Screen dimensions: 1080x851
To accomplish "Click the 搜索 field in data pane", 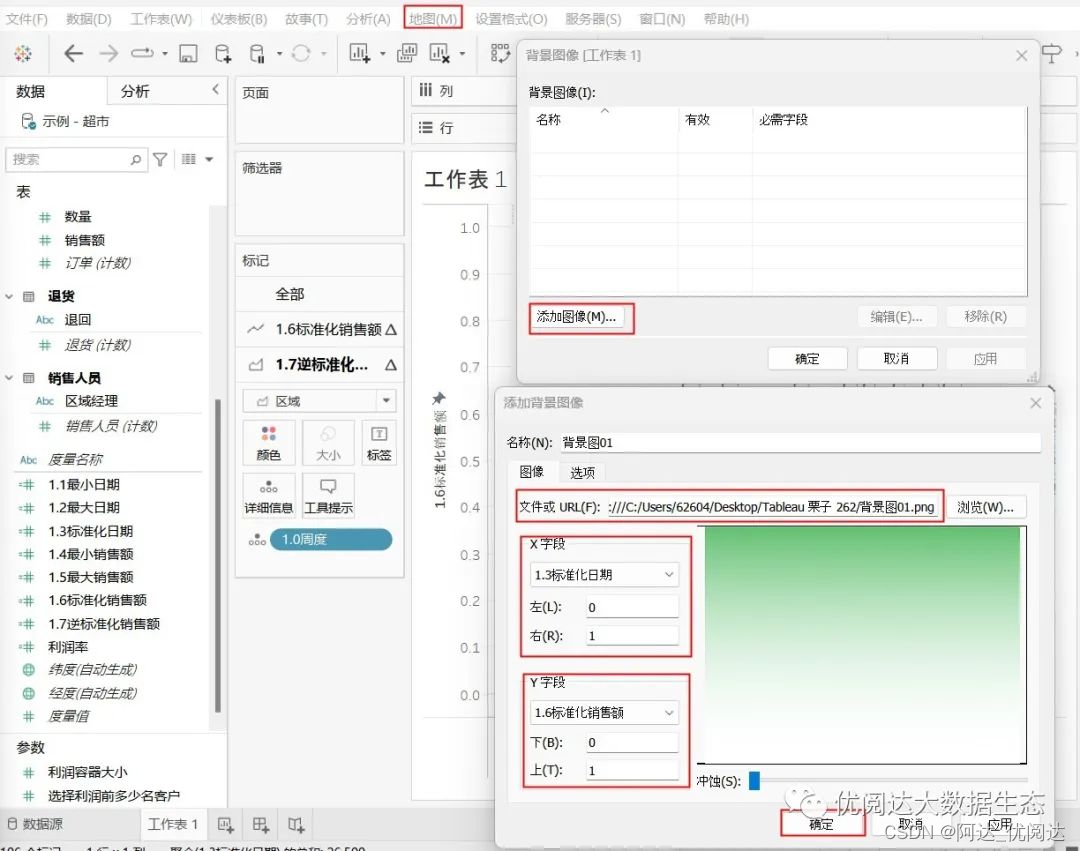I will click(x=76, y=160).
